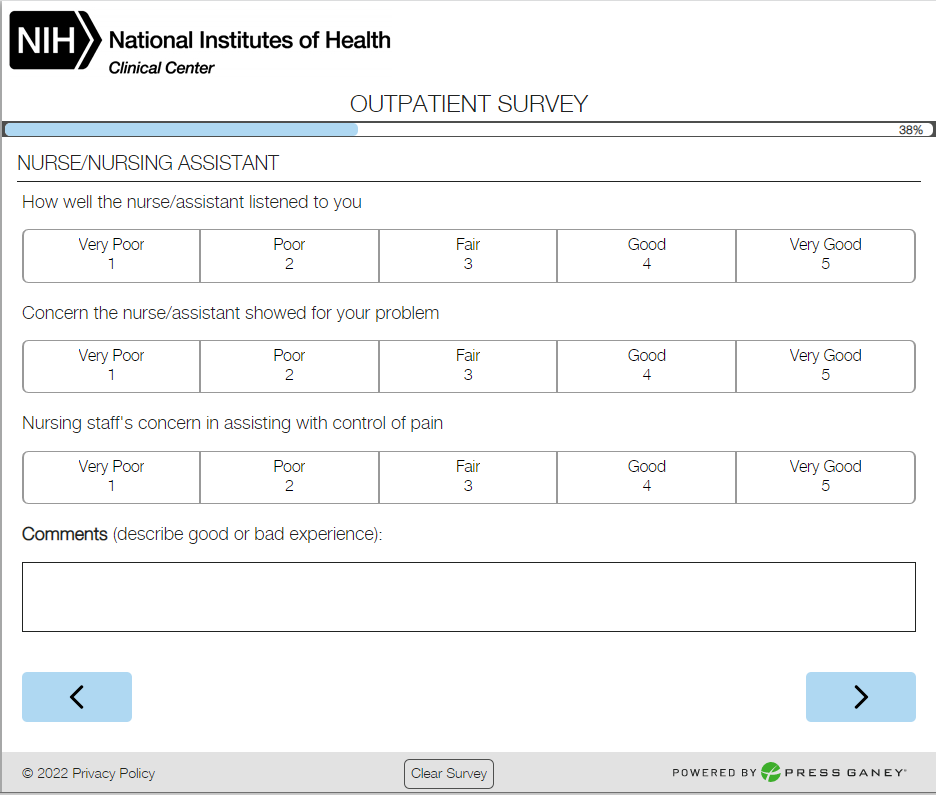Rate listening question as Very Good 5

826,255
